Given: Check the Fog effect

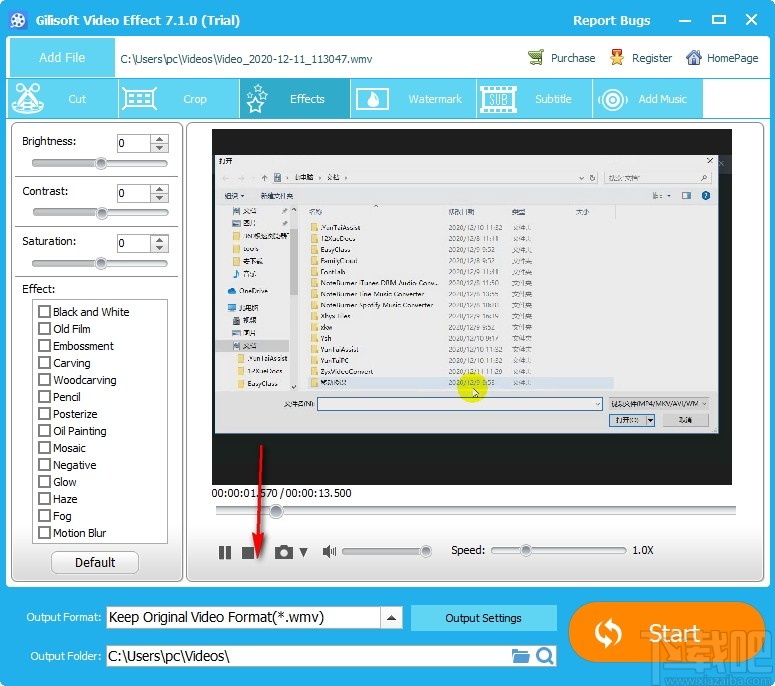Looking at the screenshot, I should [44, 515].
